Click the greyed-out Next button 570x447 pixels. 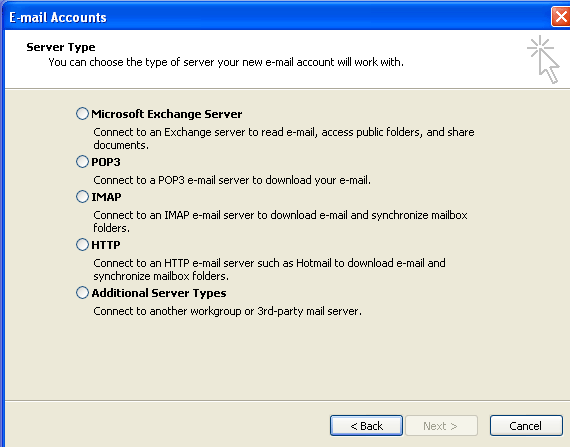tap(441, 426)
